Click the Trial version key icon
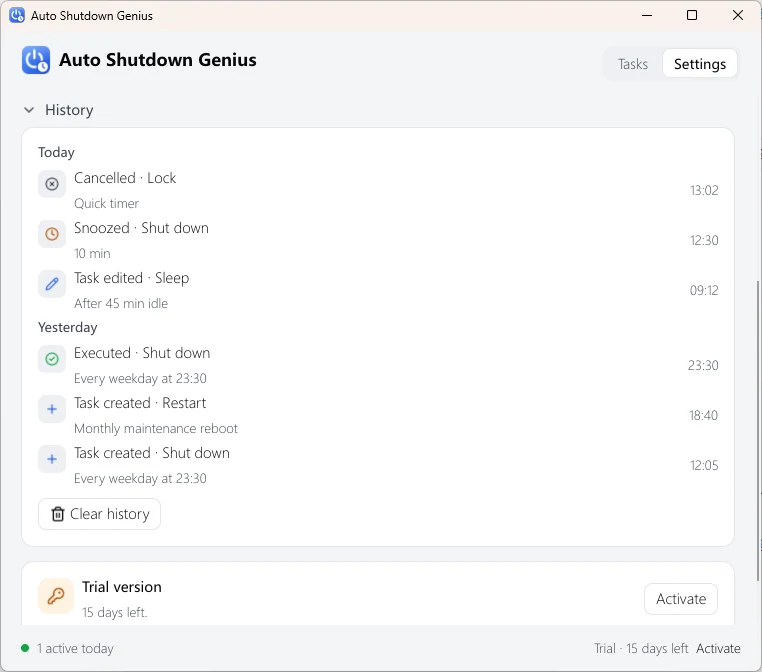The width and height of the screenshot is (762, 672). pyautogui.click(x=56, y=596)
